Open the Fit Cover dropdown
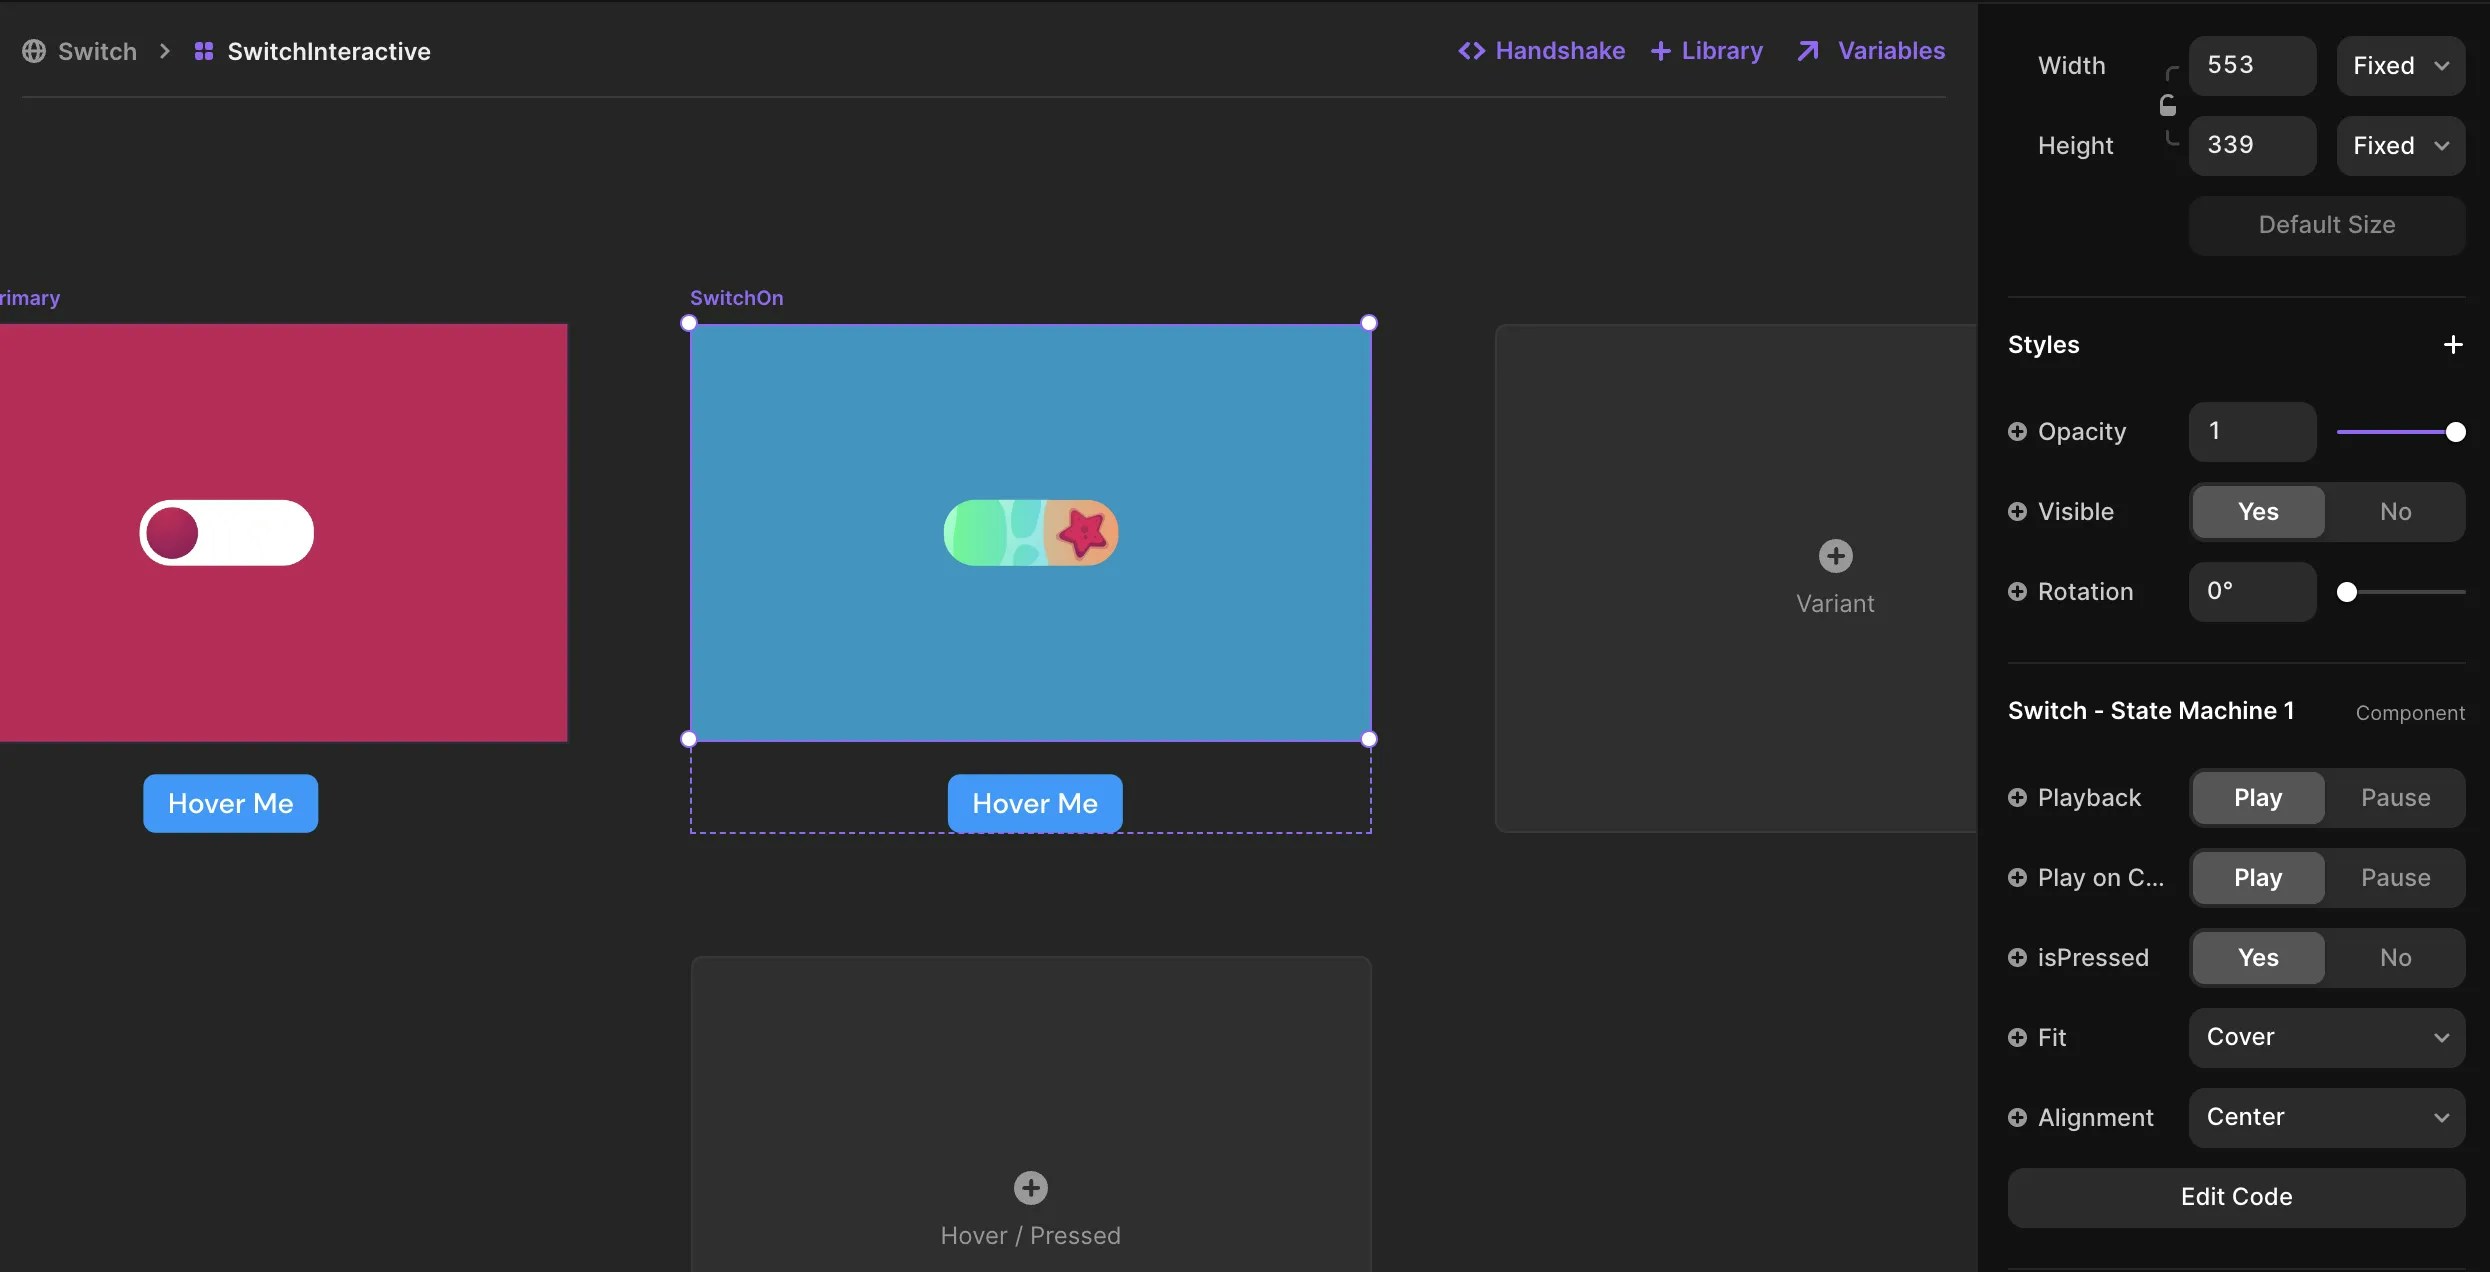 pyautogui.click(x=2326, y=1037)
